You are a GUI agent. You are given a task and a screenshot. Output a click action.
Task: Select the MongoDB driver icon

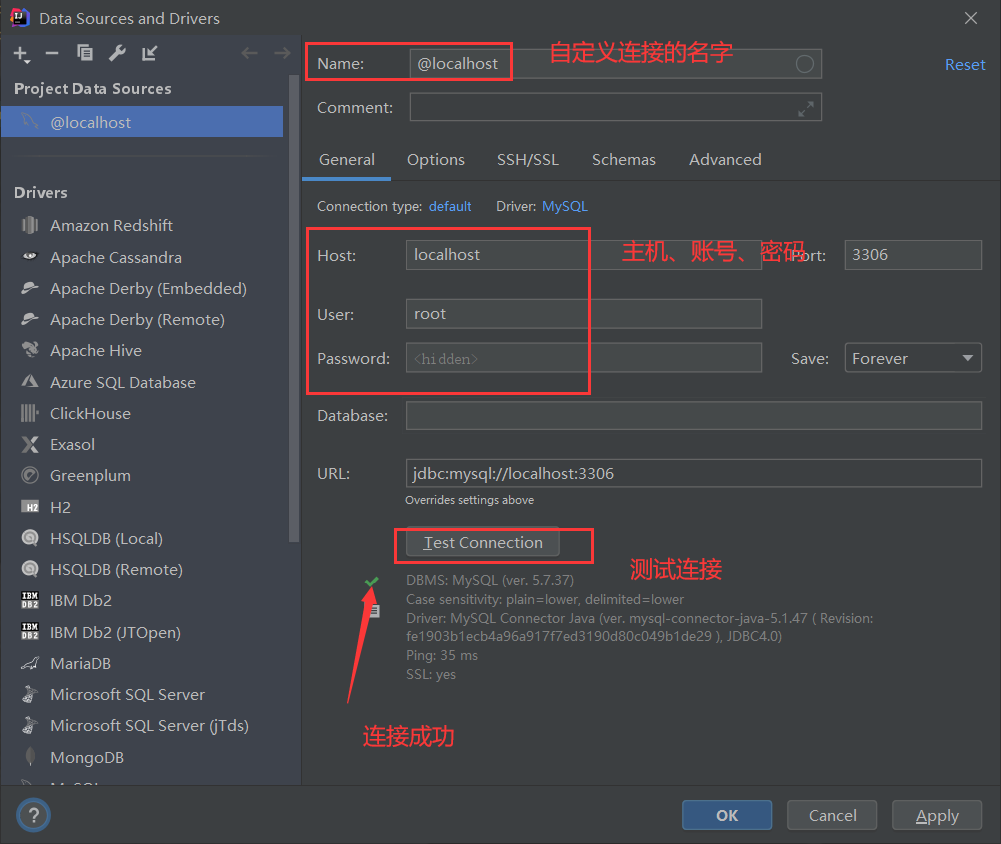pos(29,757)
